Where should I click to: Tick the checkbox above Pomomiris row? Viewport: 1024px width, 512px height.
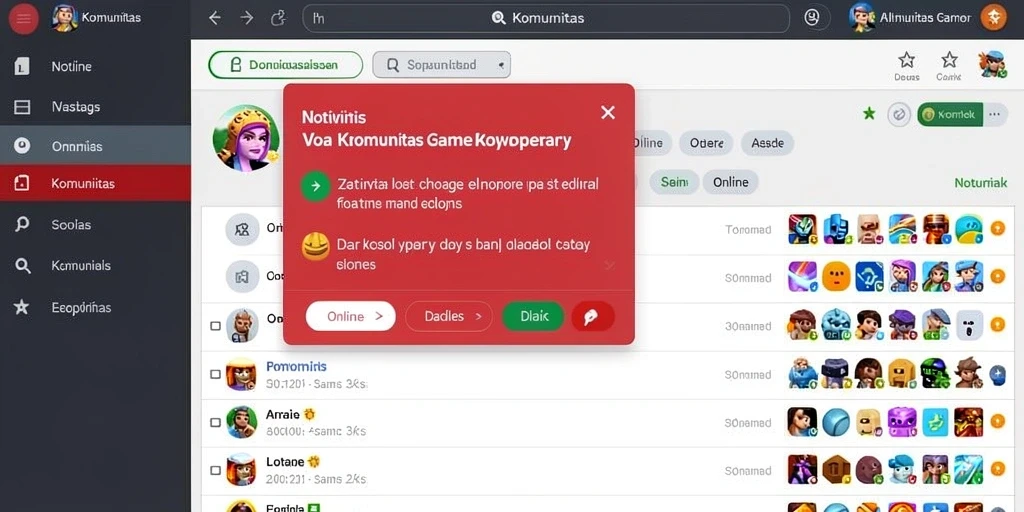coord(216,325)
